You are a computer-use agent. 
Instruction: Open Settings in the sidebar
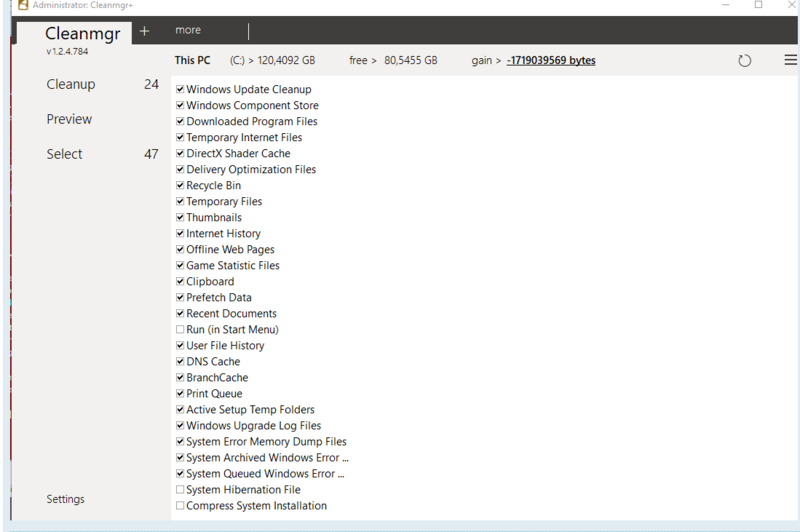tap(65, 499)
